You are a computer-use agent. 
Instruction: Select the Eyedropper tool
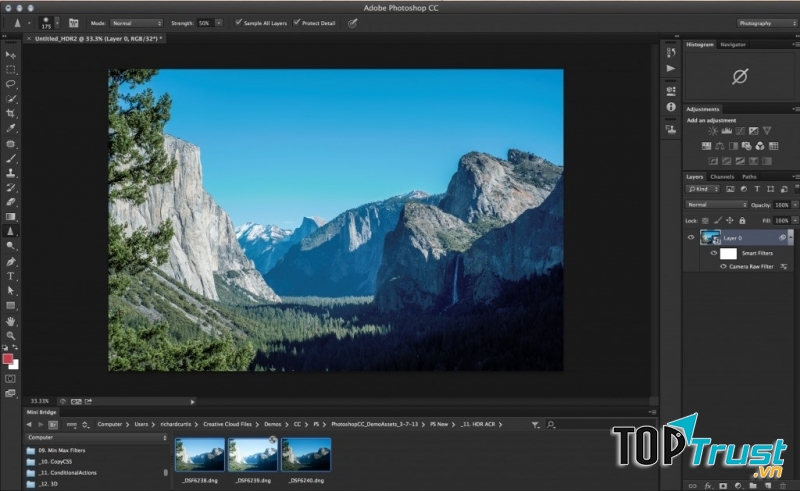point(10,128)
